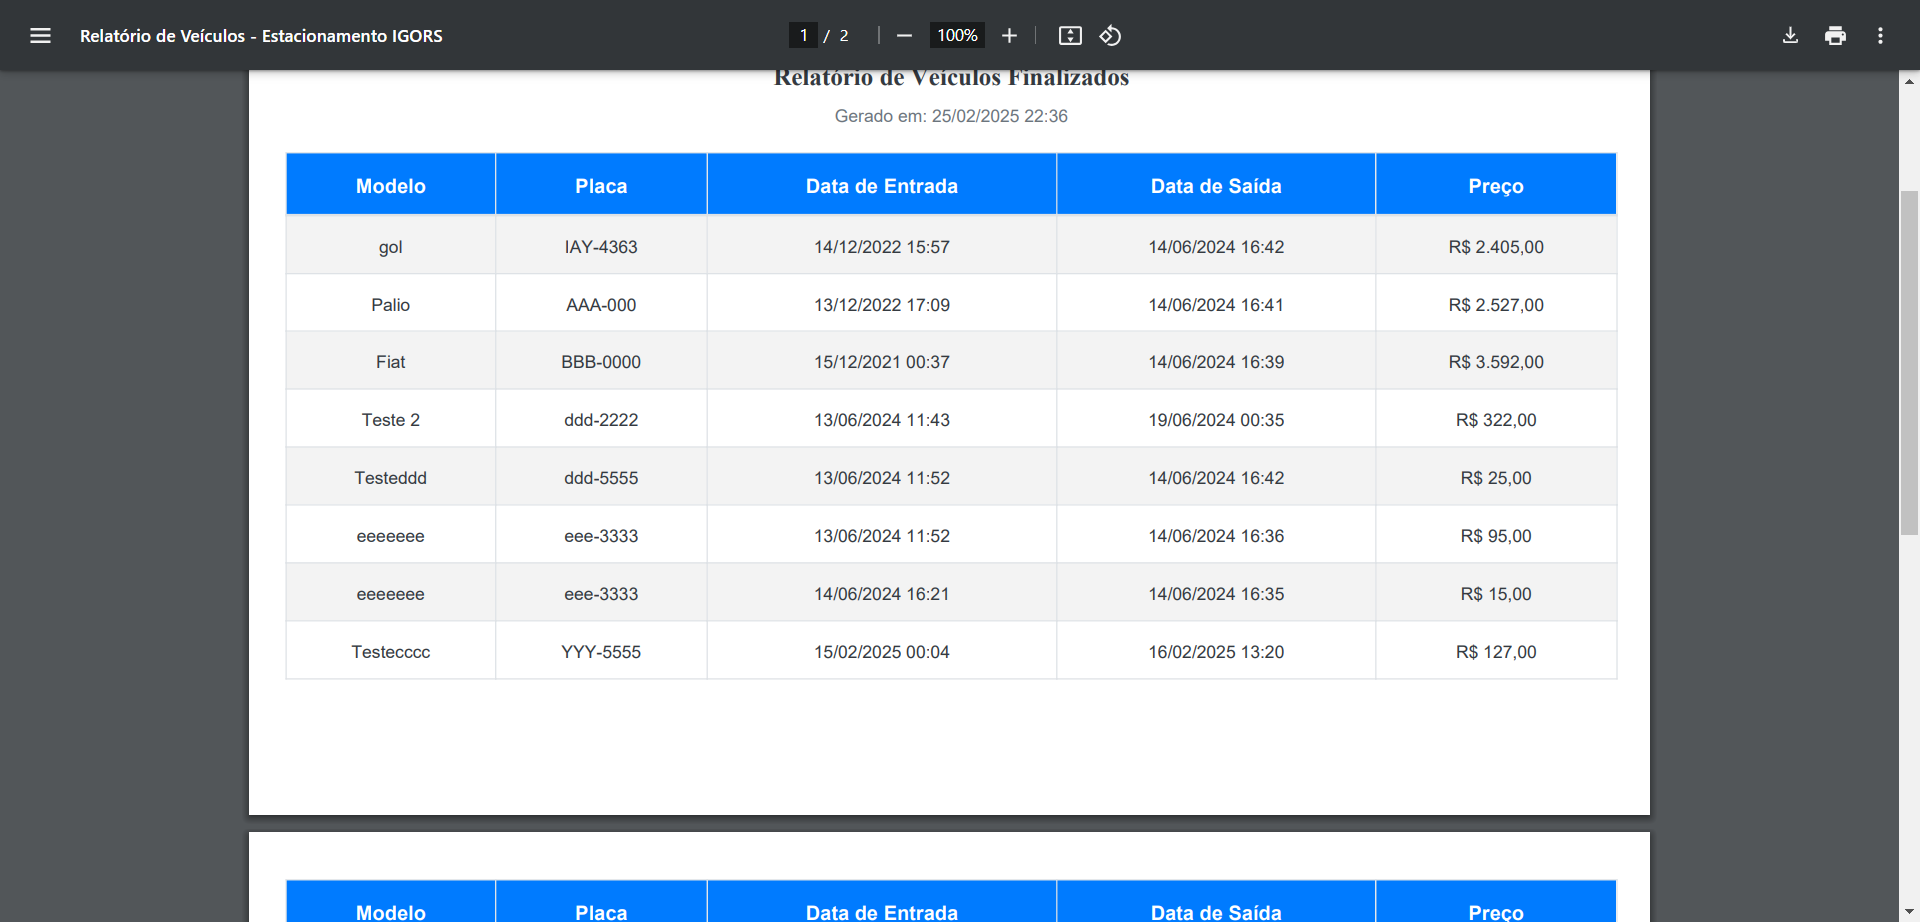Print the vehicle report
The height and width of the screenshot is (922, 1920).
pos(1835,36)
